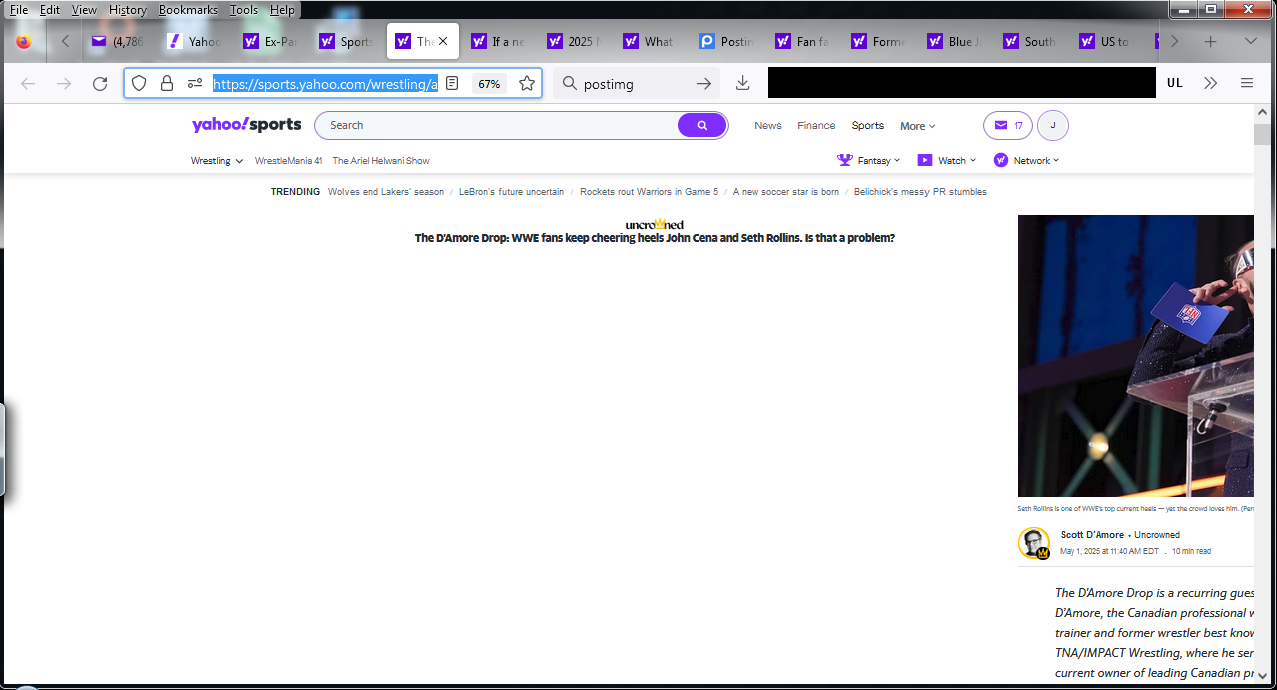This screenshot has width=1277, height=690.
Task: Go back one page
Action: click(28, 84)
